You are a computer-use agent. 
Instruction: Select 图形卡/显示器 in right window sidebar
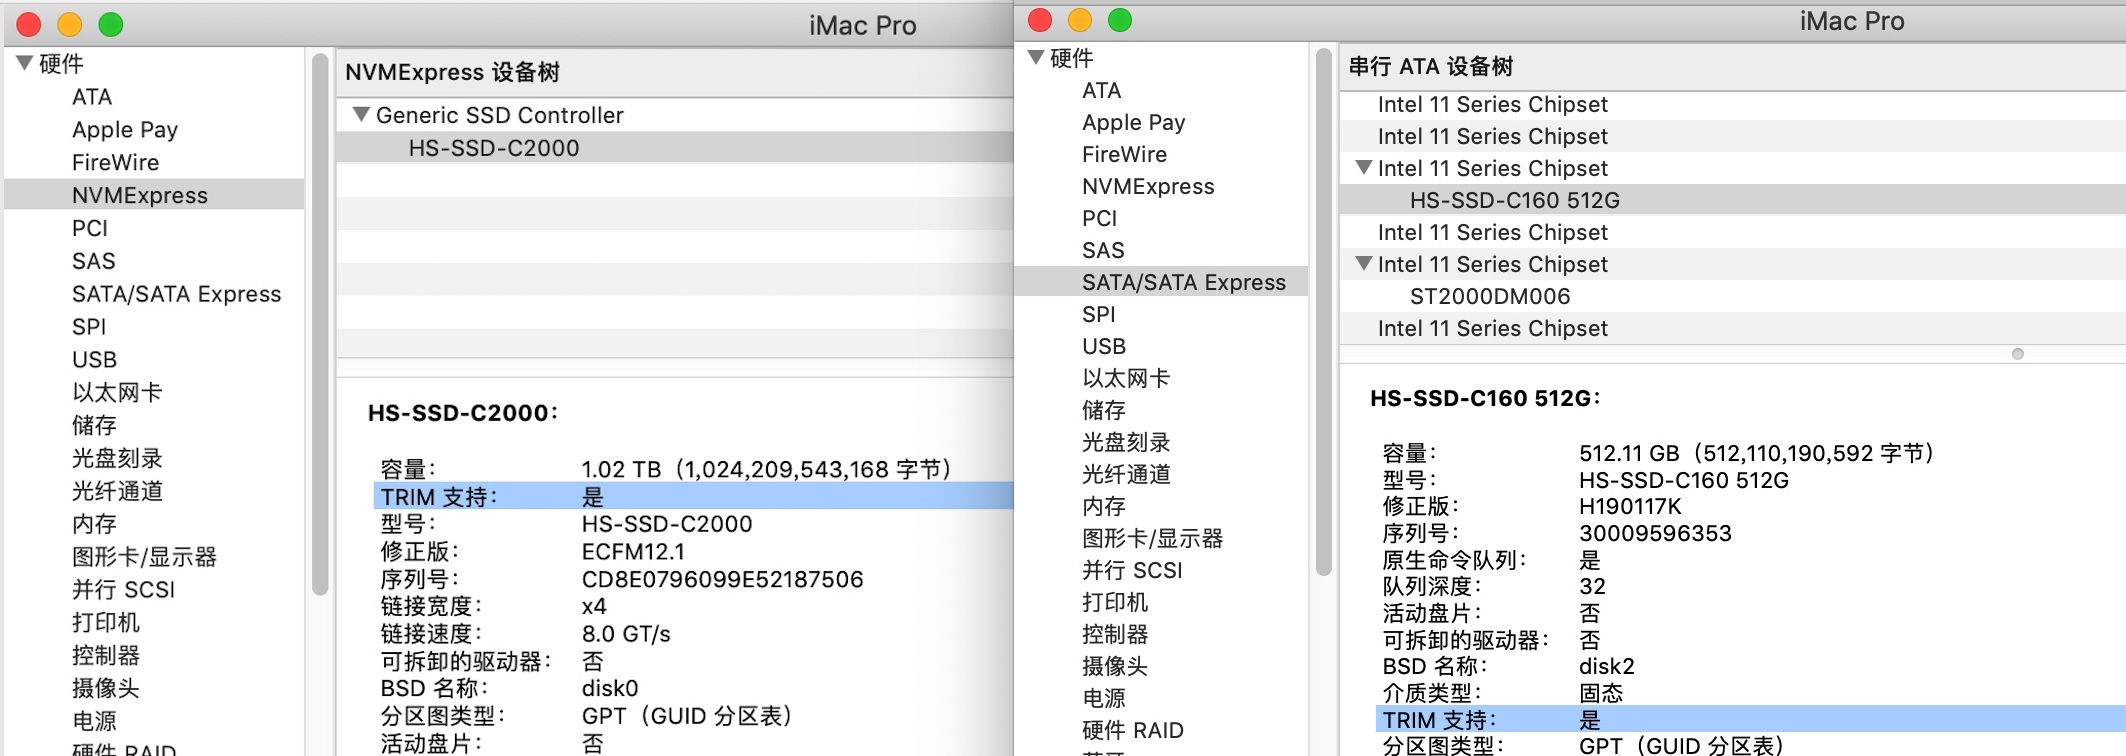[x=1152, y=538]
